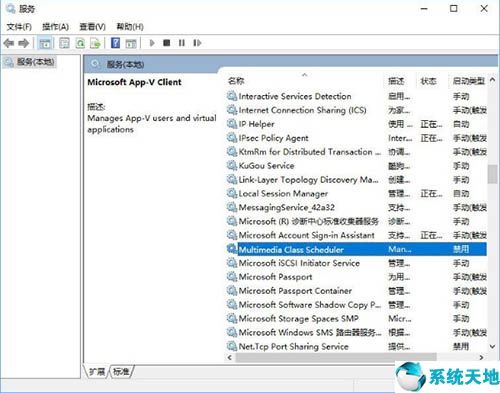Sort by the 名称 column header
Screen dimensions: 500x393
[236, 81]
